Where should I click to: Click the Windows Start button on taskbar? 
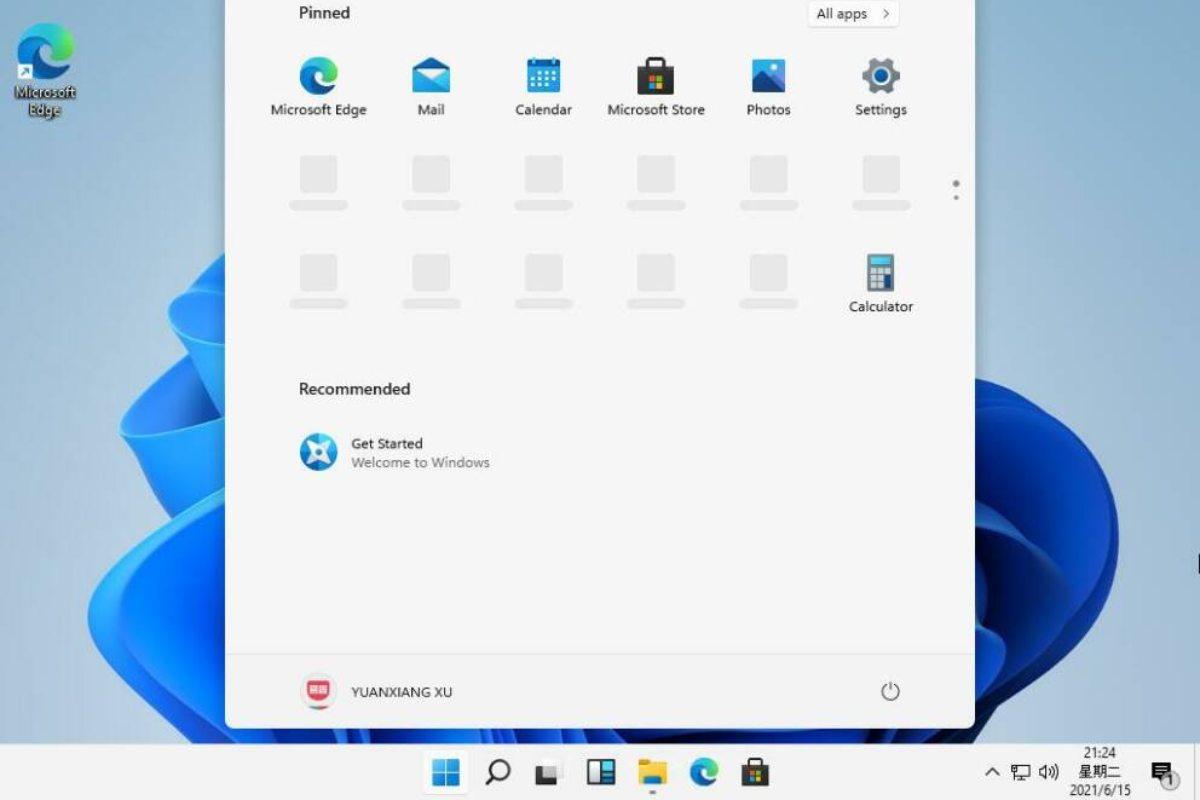point(445,772)
